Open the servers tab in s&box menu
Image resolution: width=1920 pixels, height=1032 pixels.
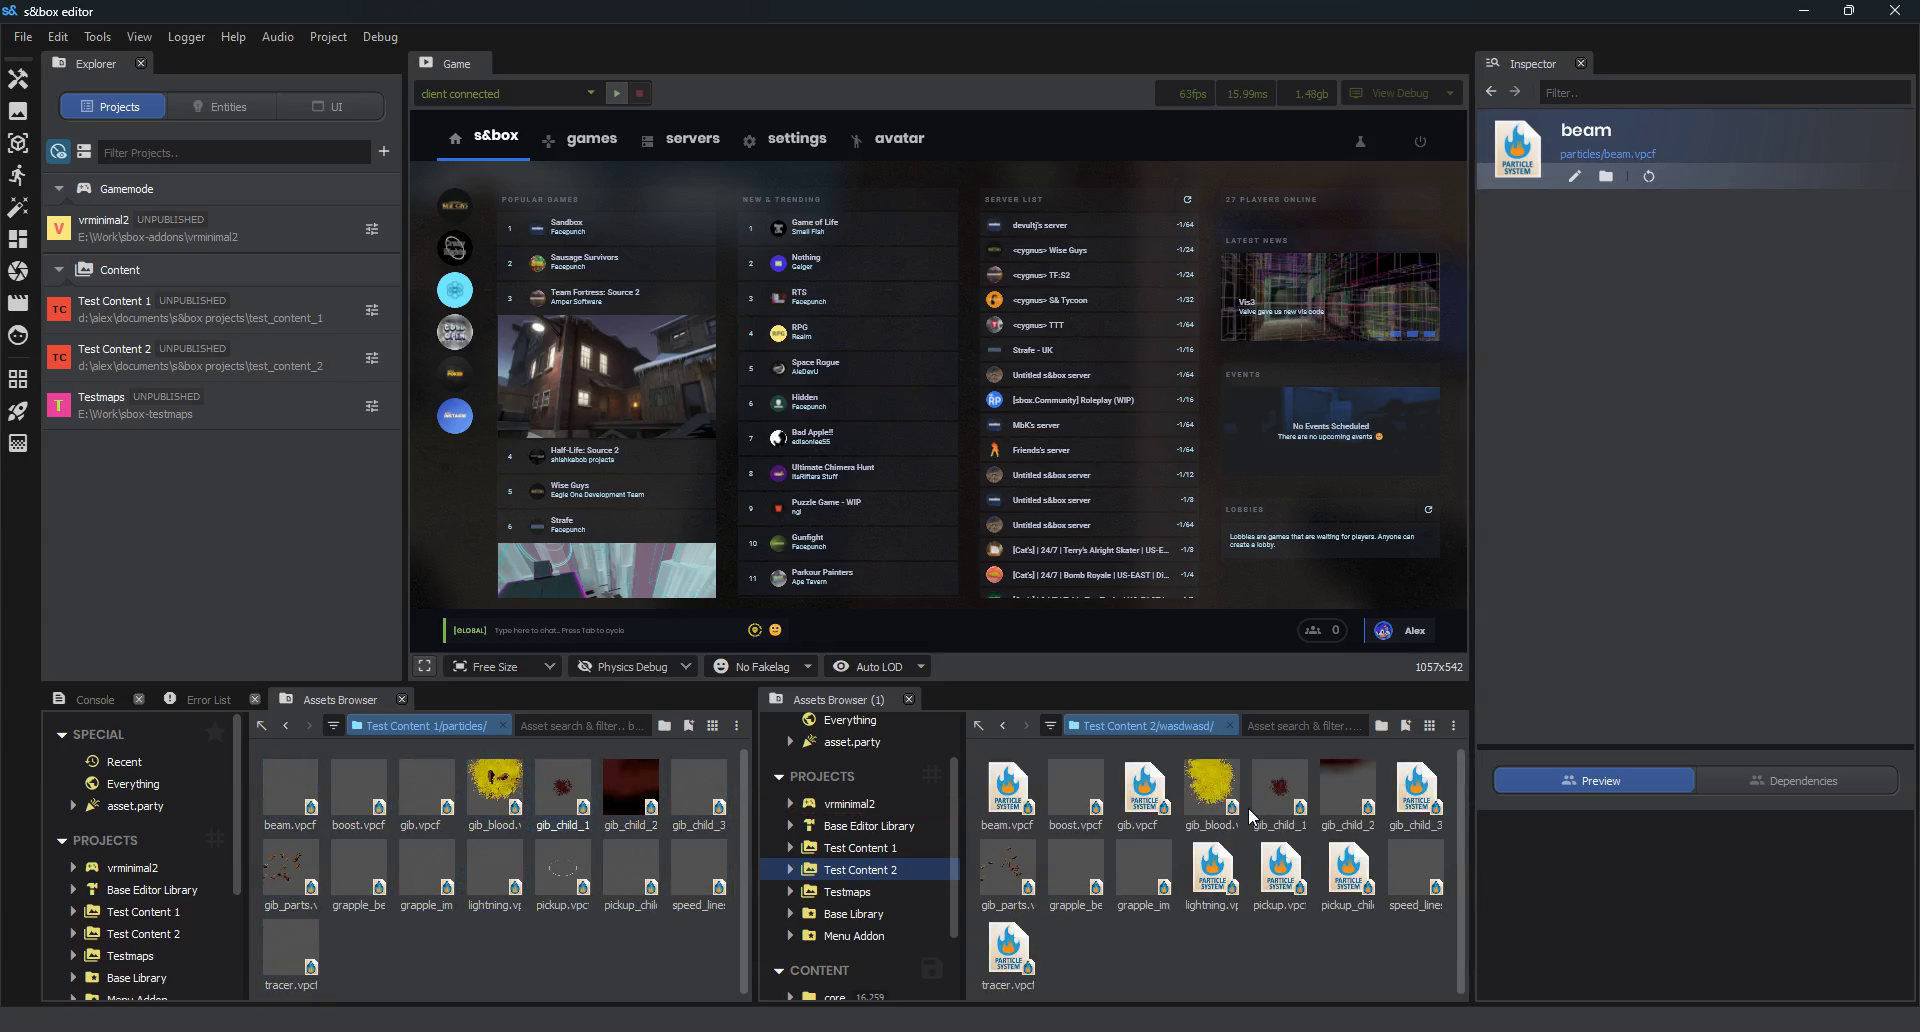(x=681, y=139)
